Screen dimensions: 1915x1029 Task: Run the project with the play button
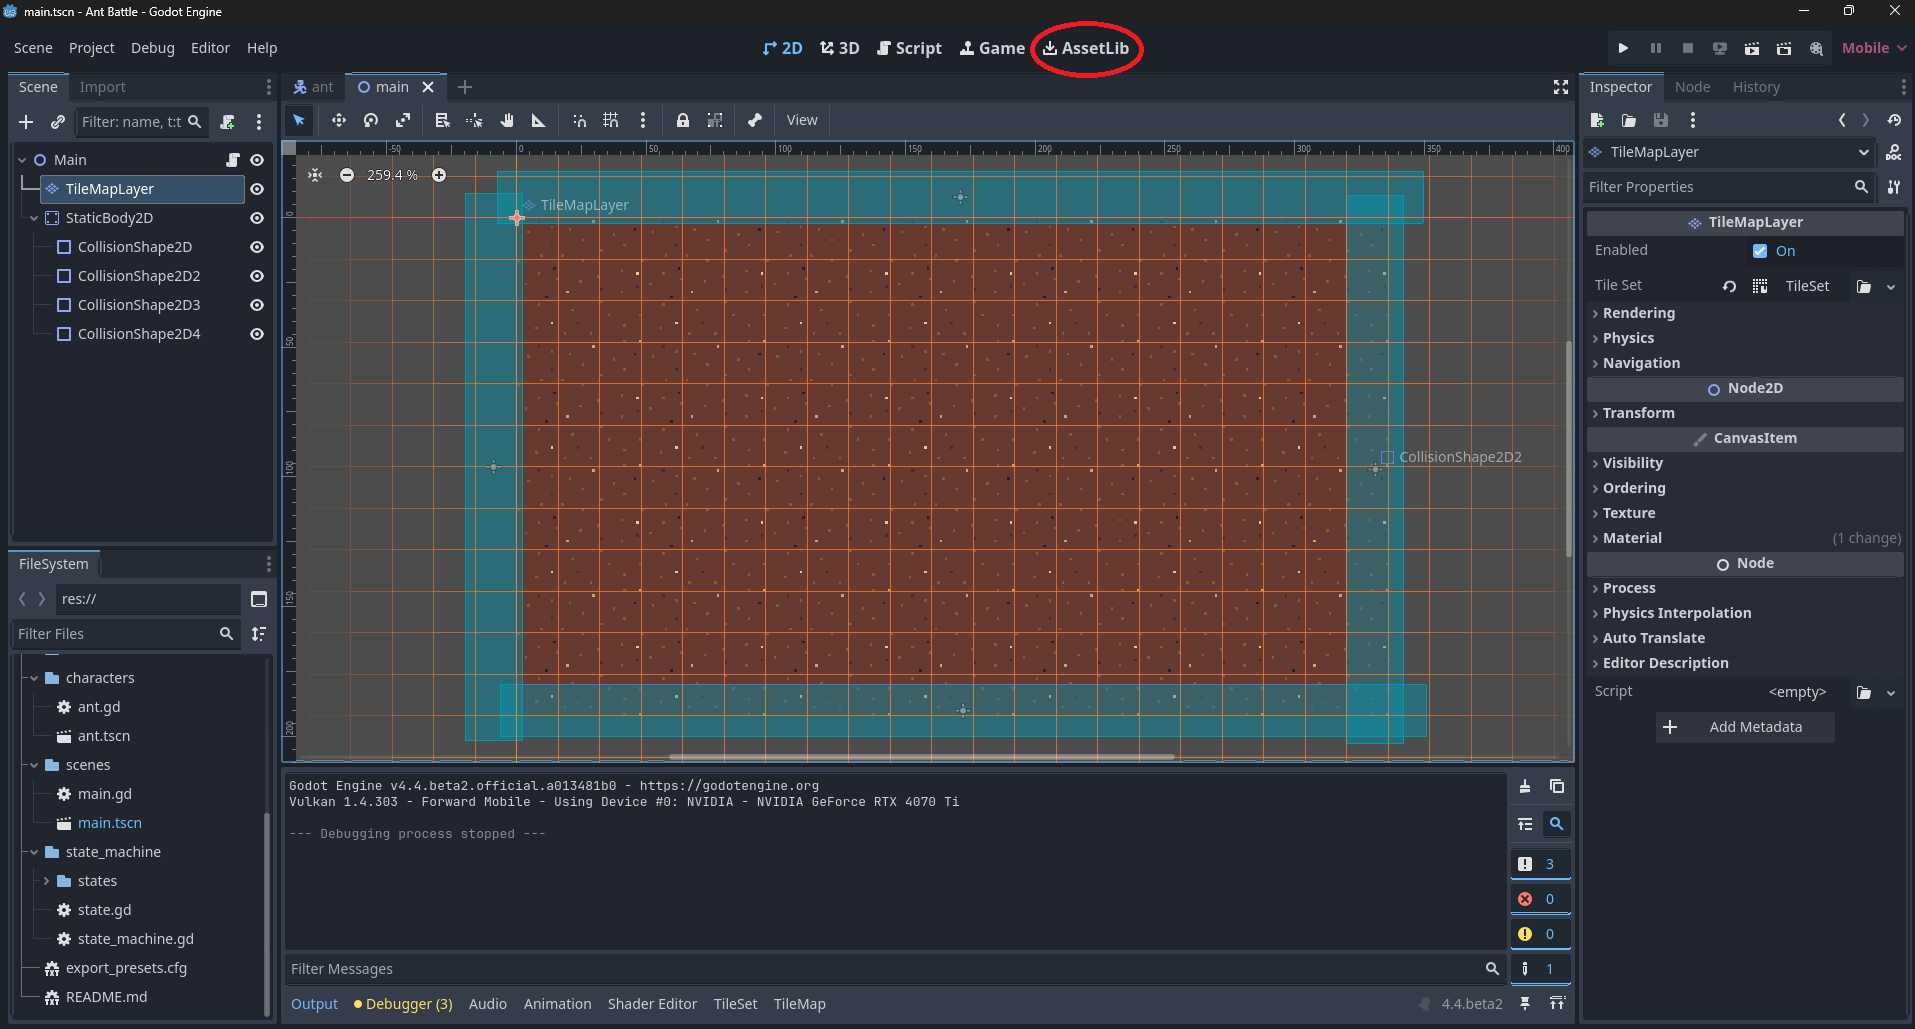tap(1623, 48)
